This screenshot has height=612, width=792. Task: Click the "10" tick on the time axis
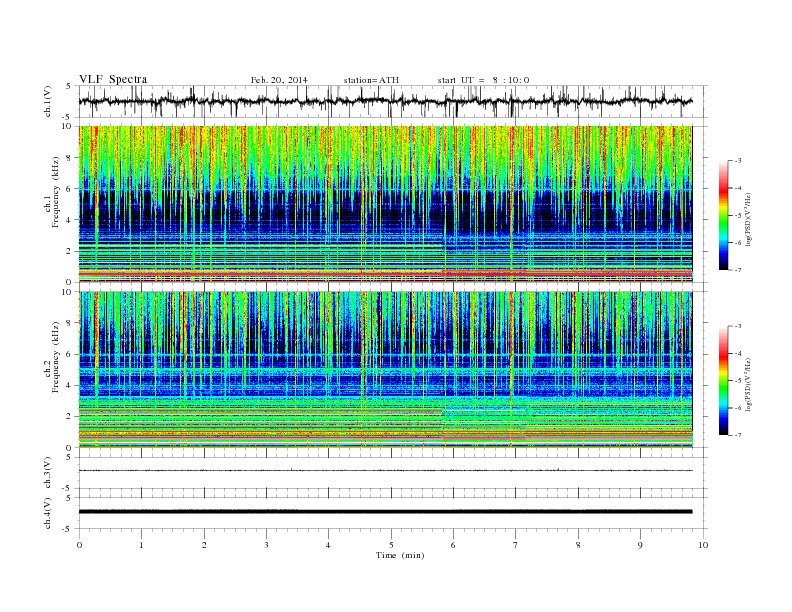coord(703,545)
